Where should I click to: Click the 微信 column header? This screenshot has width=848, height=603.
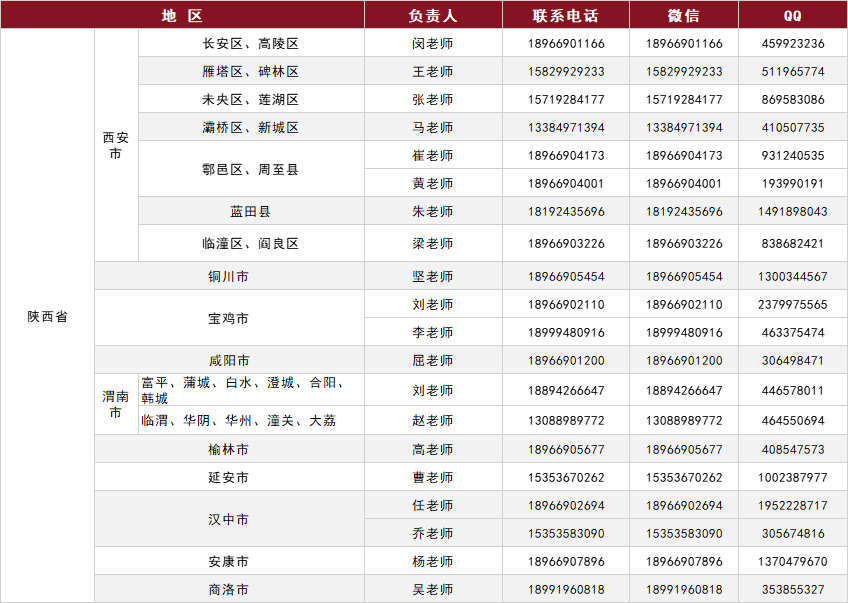[x=684, y=15]
